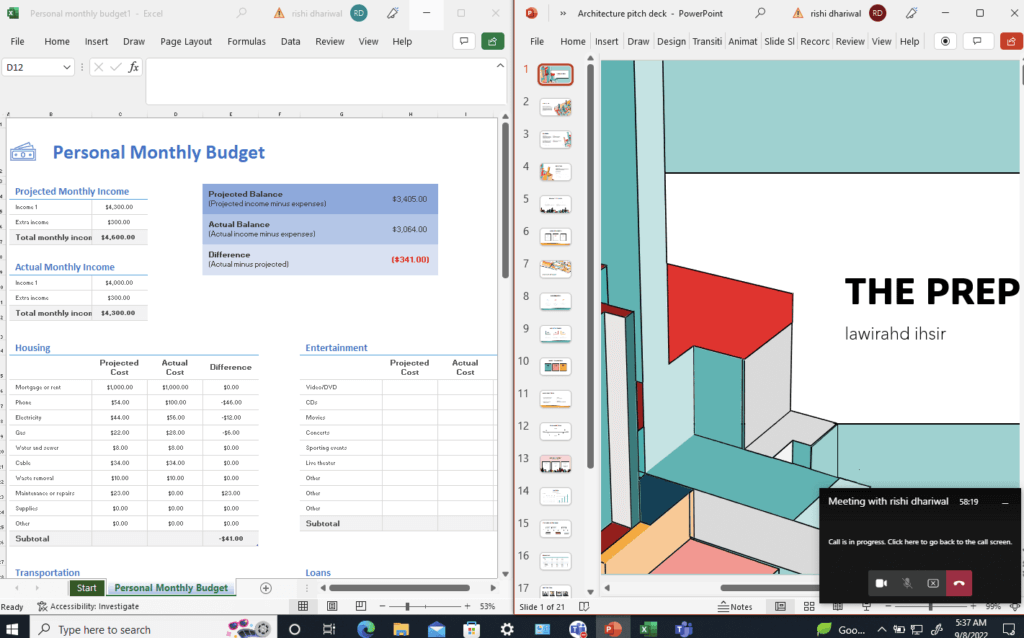Open the Formulas tab in Excel

click(246, 42)
